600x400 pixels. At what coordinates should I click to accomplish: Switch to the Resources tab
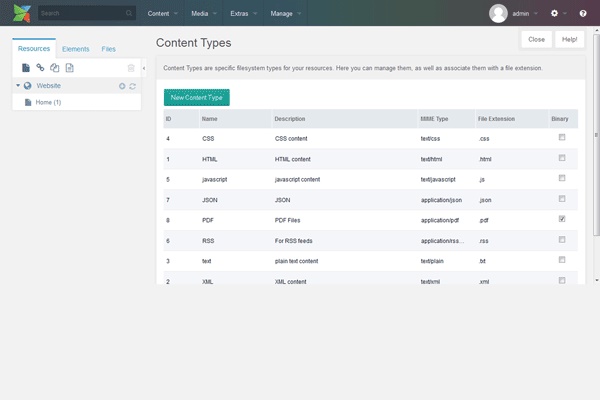34,49
